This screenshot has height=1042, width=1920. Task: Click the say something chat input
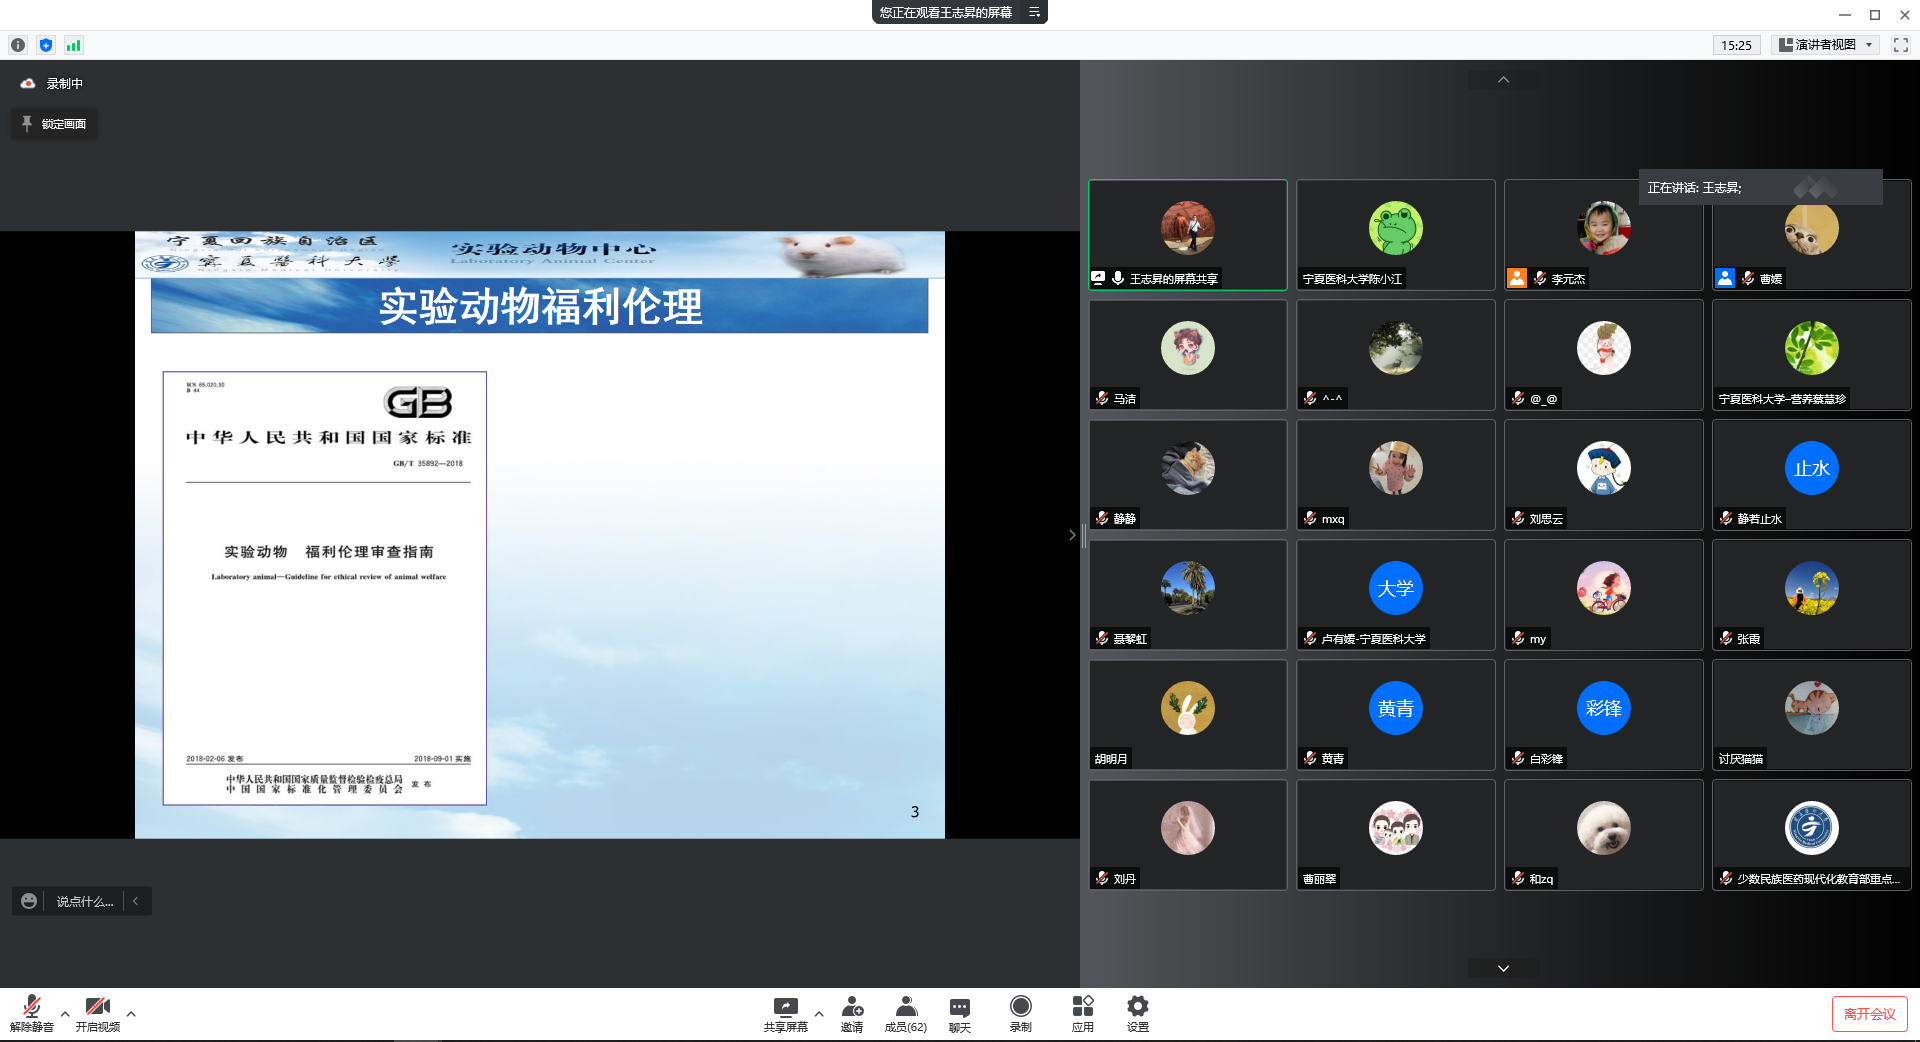coord(84,901)
